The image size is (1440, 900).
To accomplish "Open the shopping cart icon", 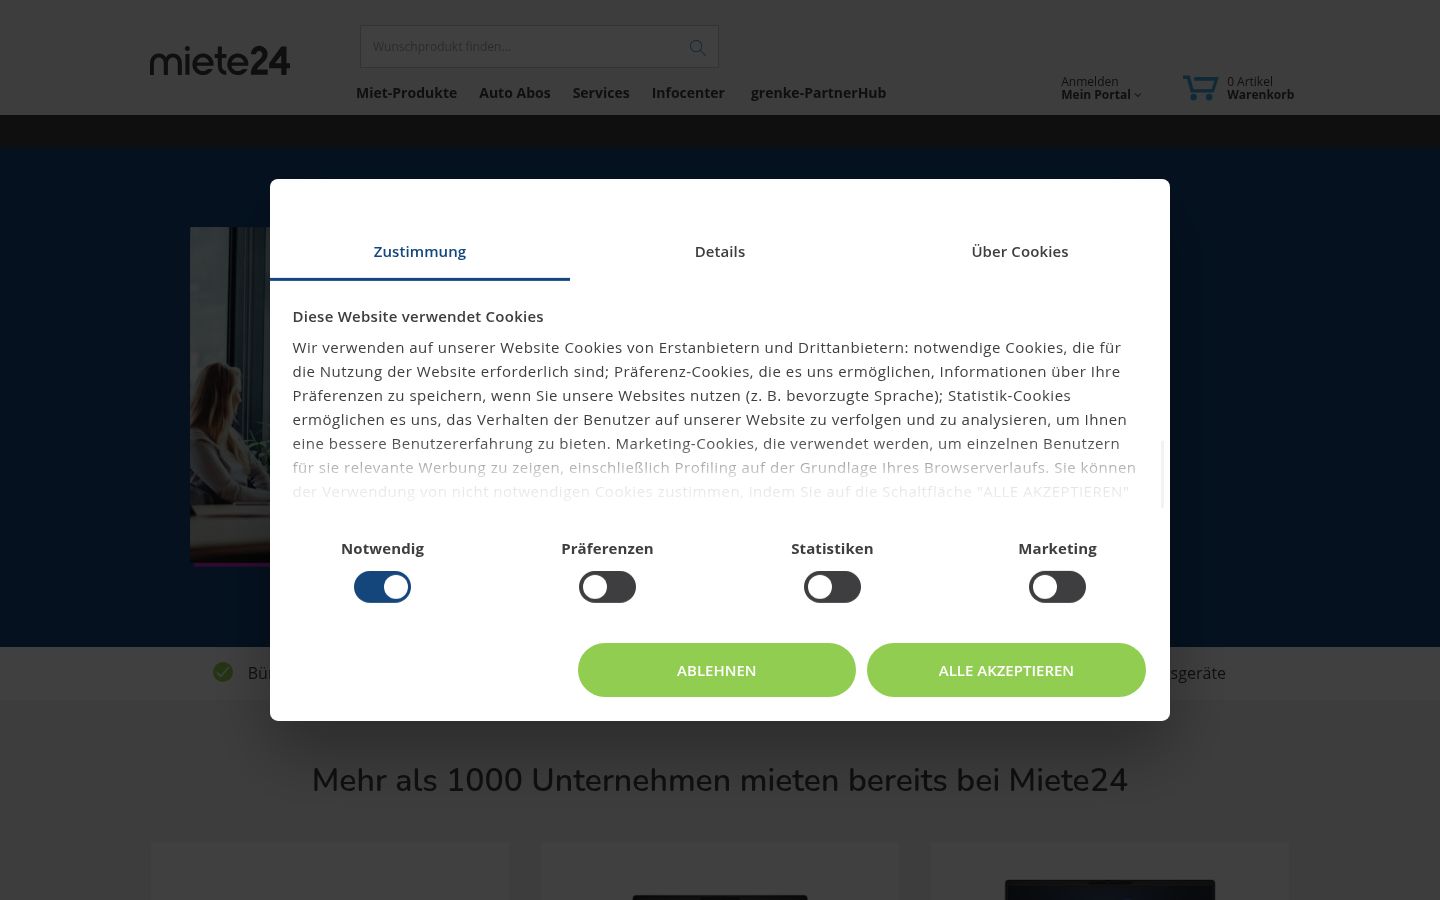I will [x=1200, y=88].
